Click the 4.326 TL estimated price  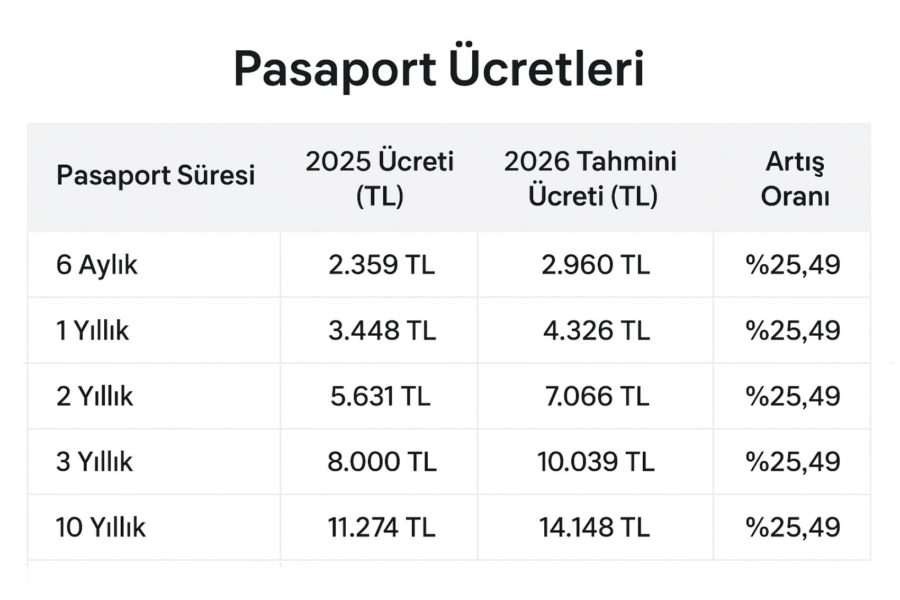(x=594, y=331)
